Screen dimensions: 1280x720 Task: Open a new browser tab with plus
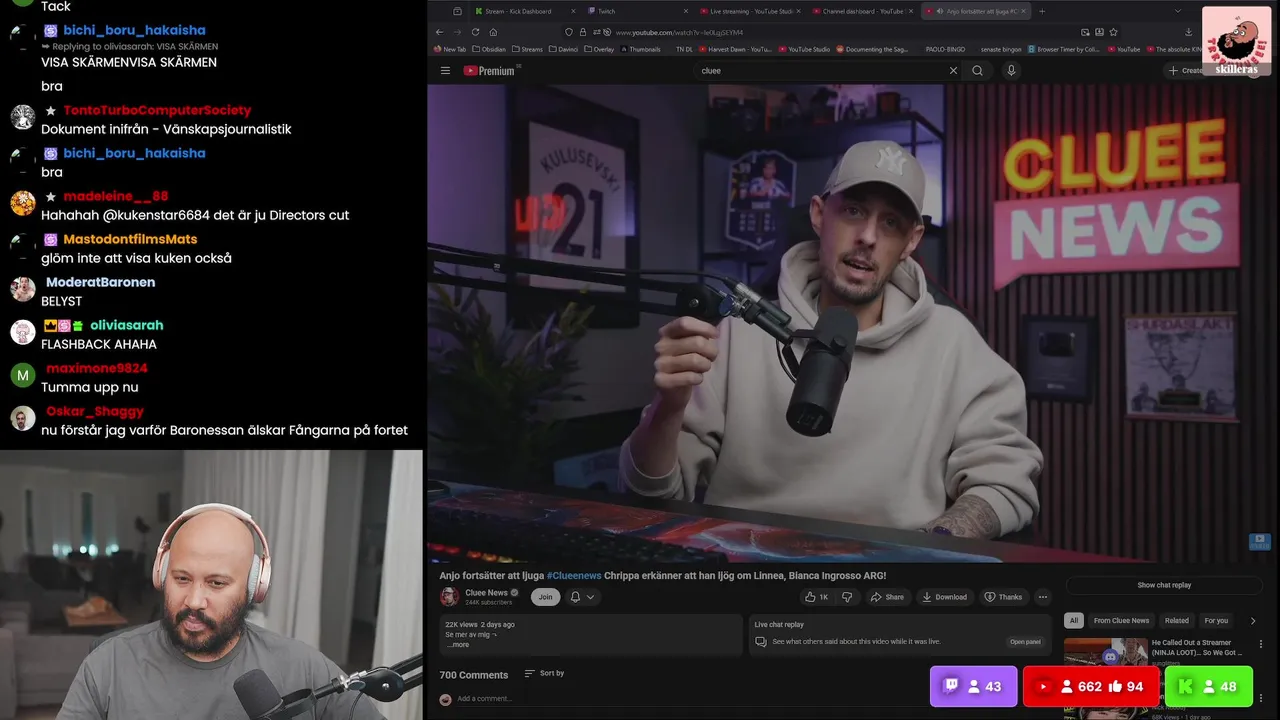[x=1042, y=11]
